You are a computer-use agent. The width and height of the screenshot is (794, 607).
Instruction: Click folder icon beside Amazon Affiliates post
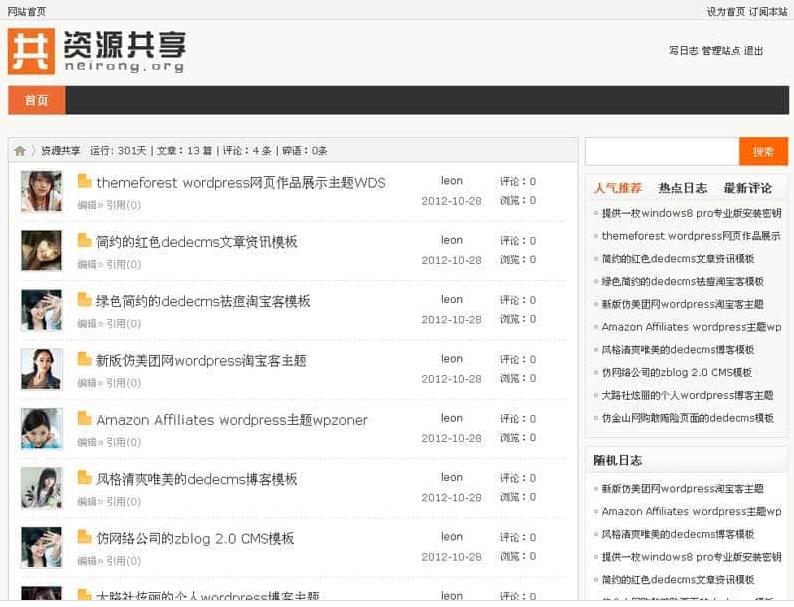pos(85,419)
